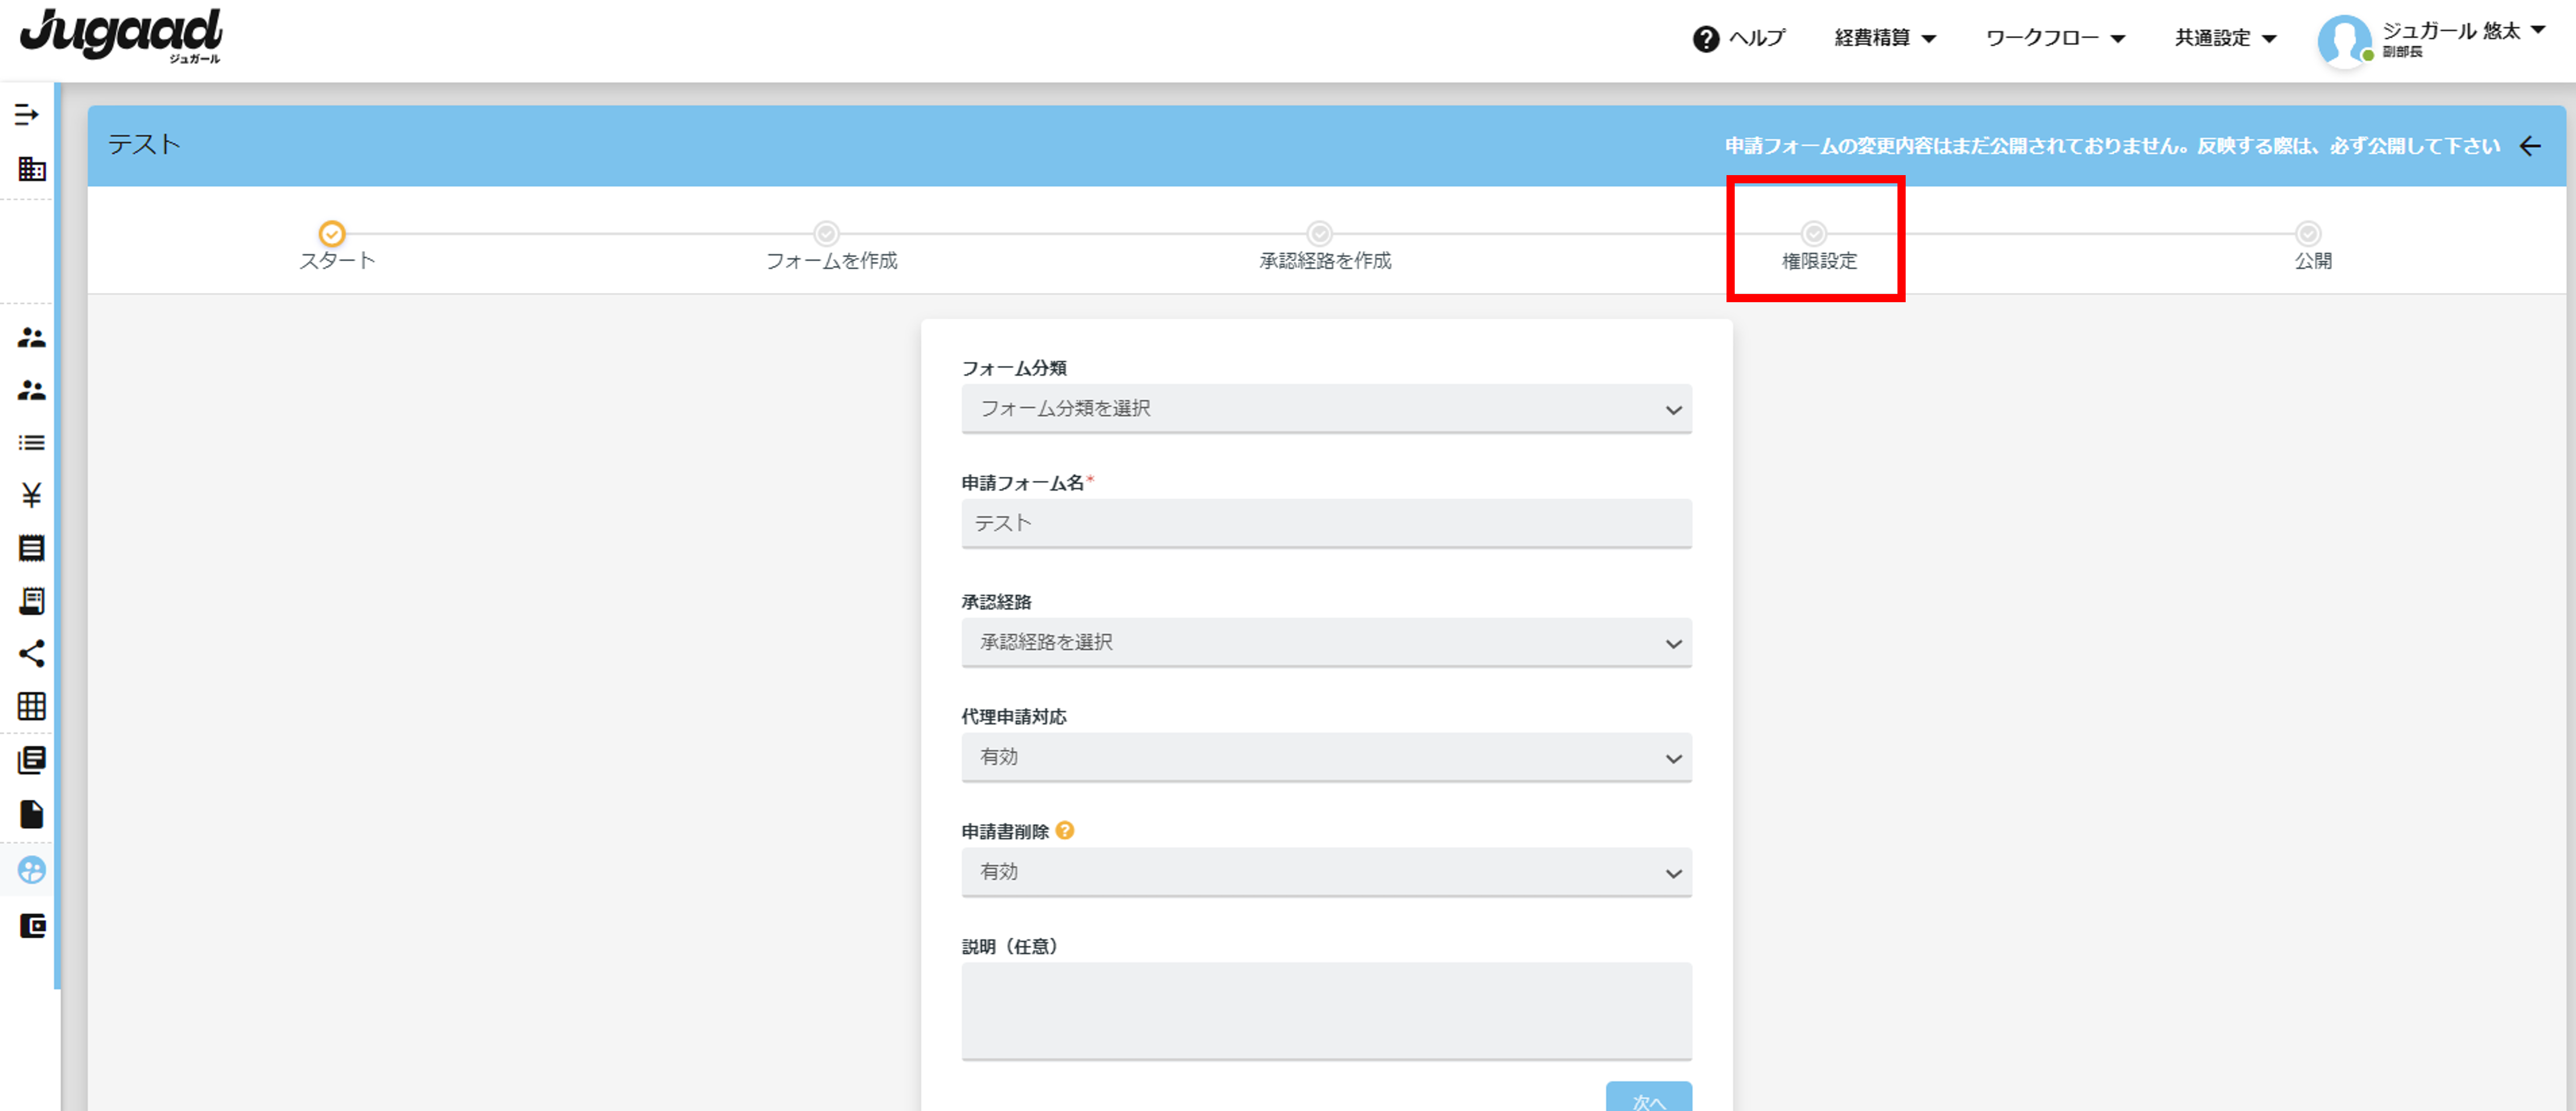Click the テスト title in the blue banner

[144, 145]
